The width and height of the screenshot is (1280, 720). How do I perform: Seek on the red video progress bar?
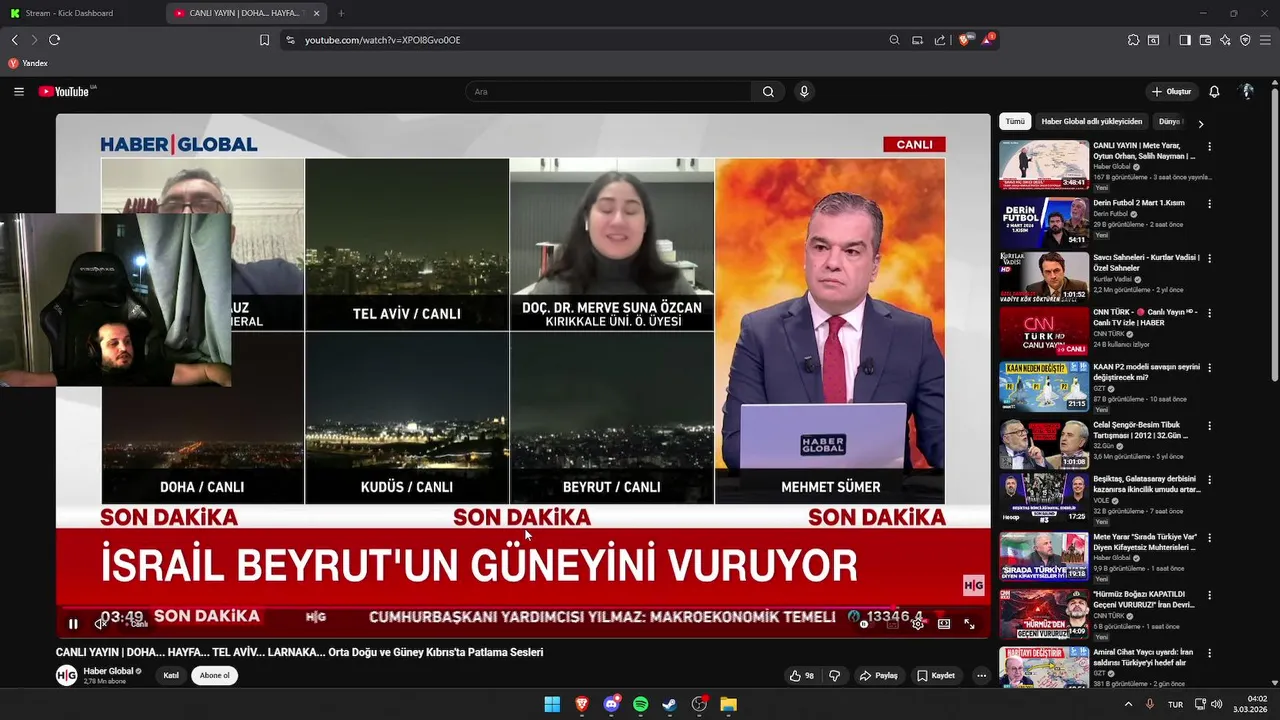[523, 607]
